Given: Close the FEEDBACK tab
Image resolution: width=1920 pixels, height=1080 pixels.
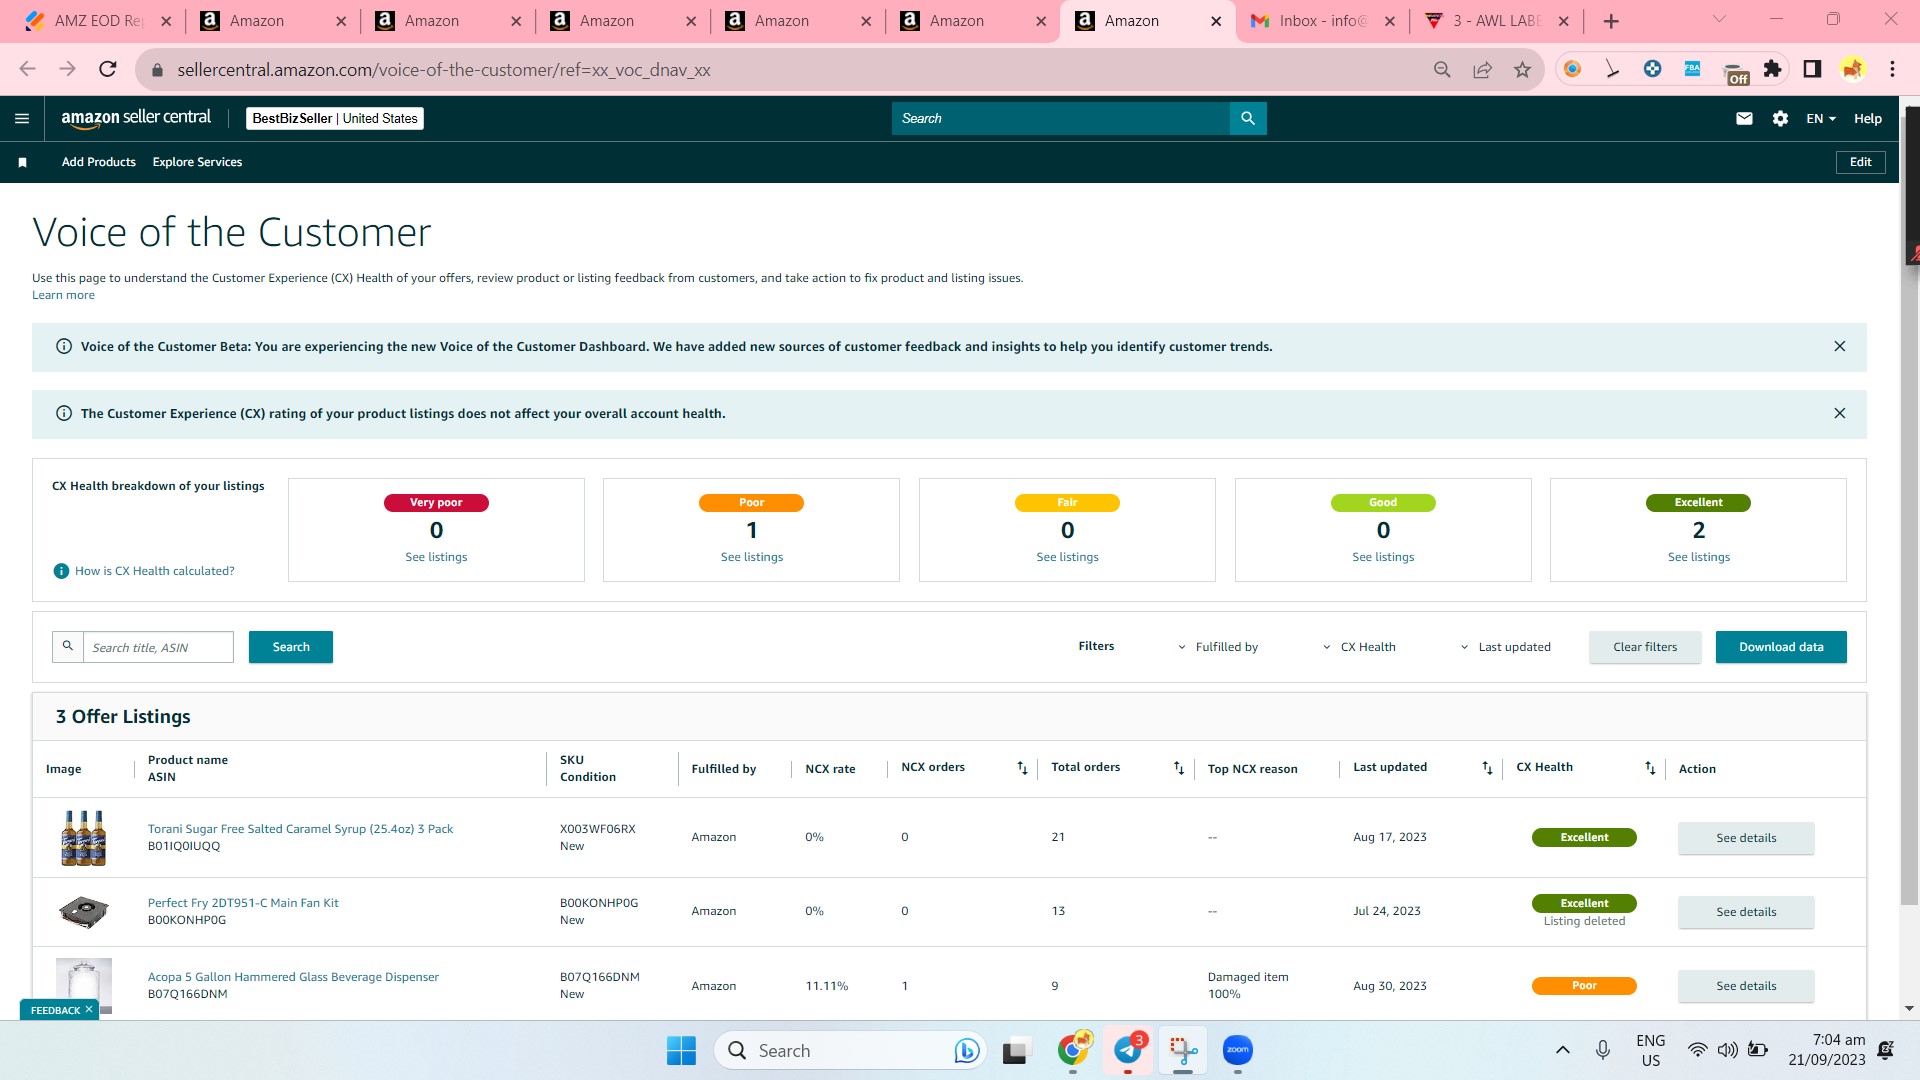Looking at the screenshot, I should pos(89,1010).
